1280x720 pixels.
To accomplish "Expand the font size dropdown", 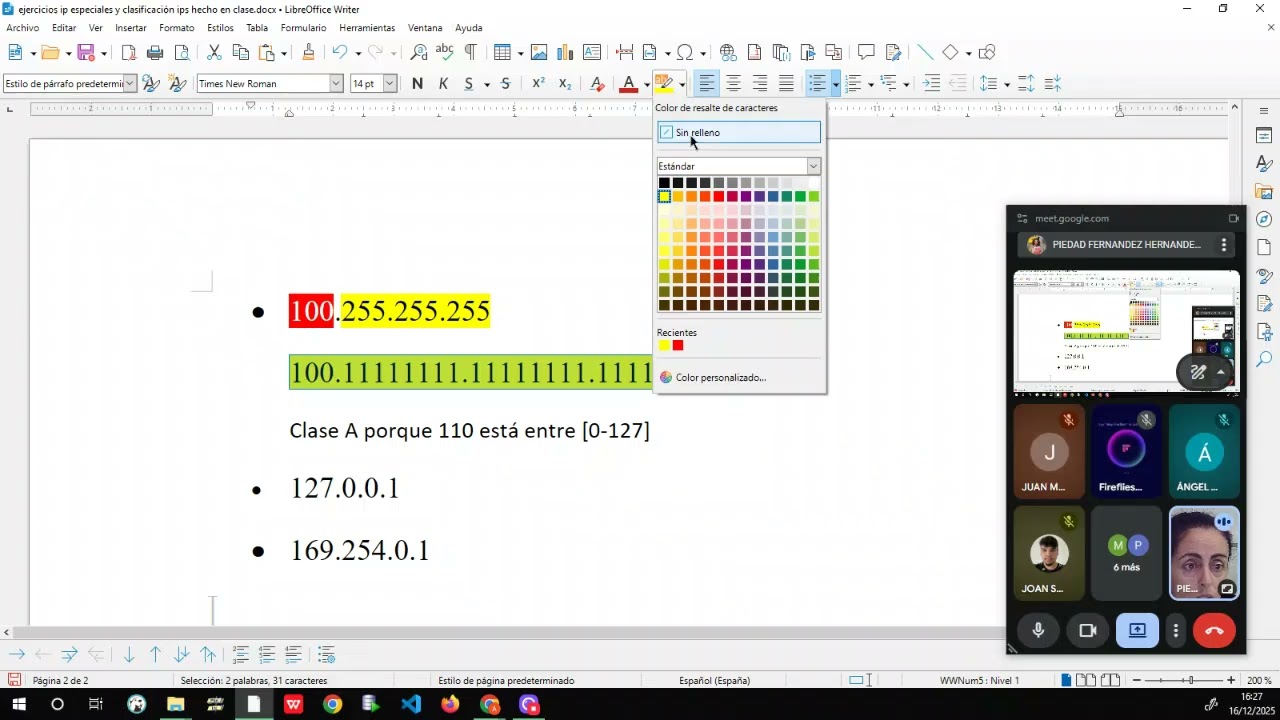I will pos(390,84).
